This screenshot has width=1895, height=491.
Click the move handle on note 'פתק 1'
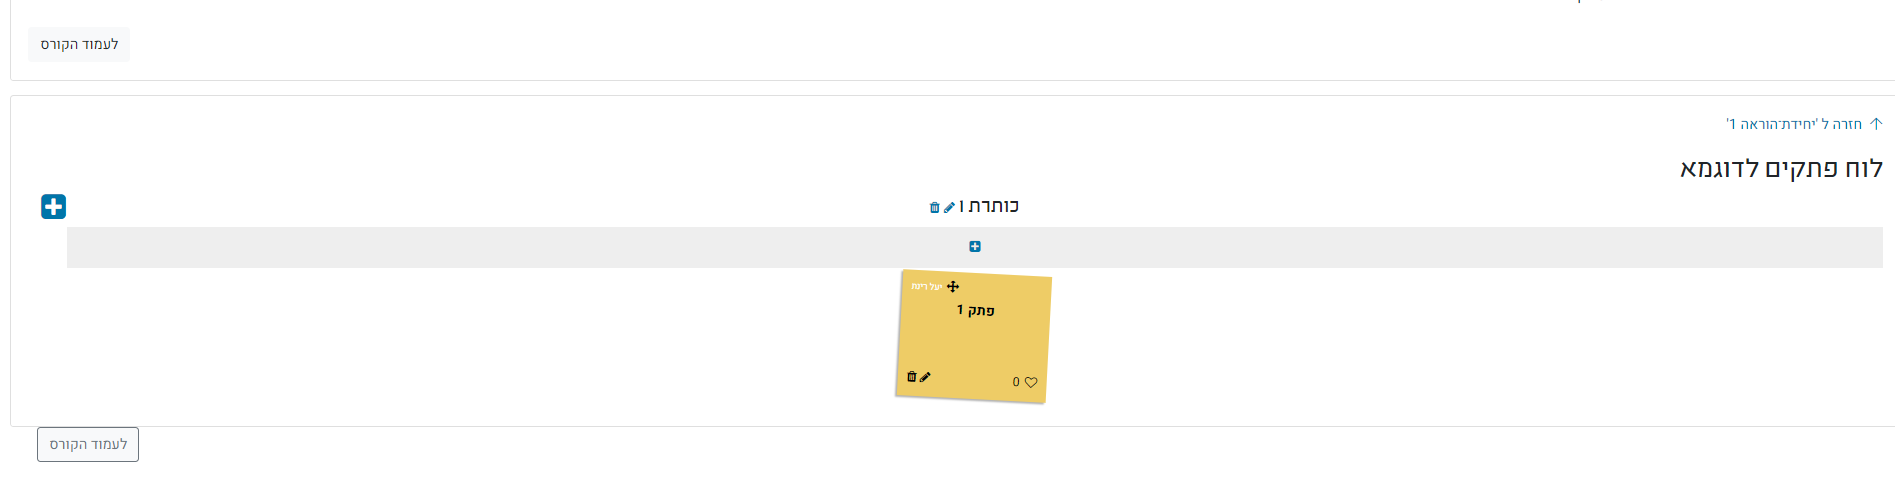[953, 287]
